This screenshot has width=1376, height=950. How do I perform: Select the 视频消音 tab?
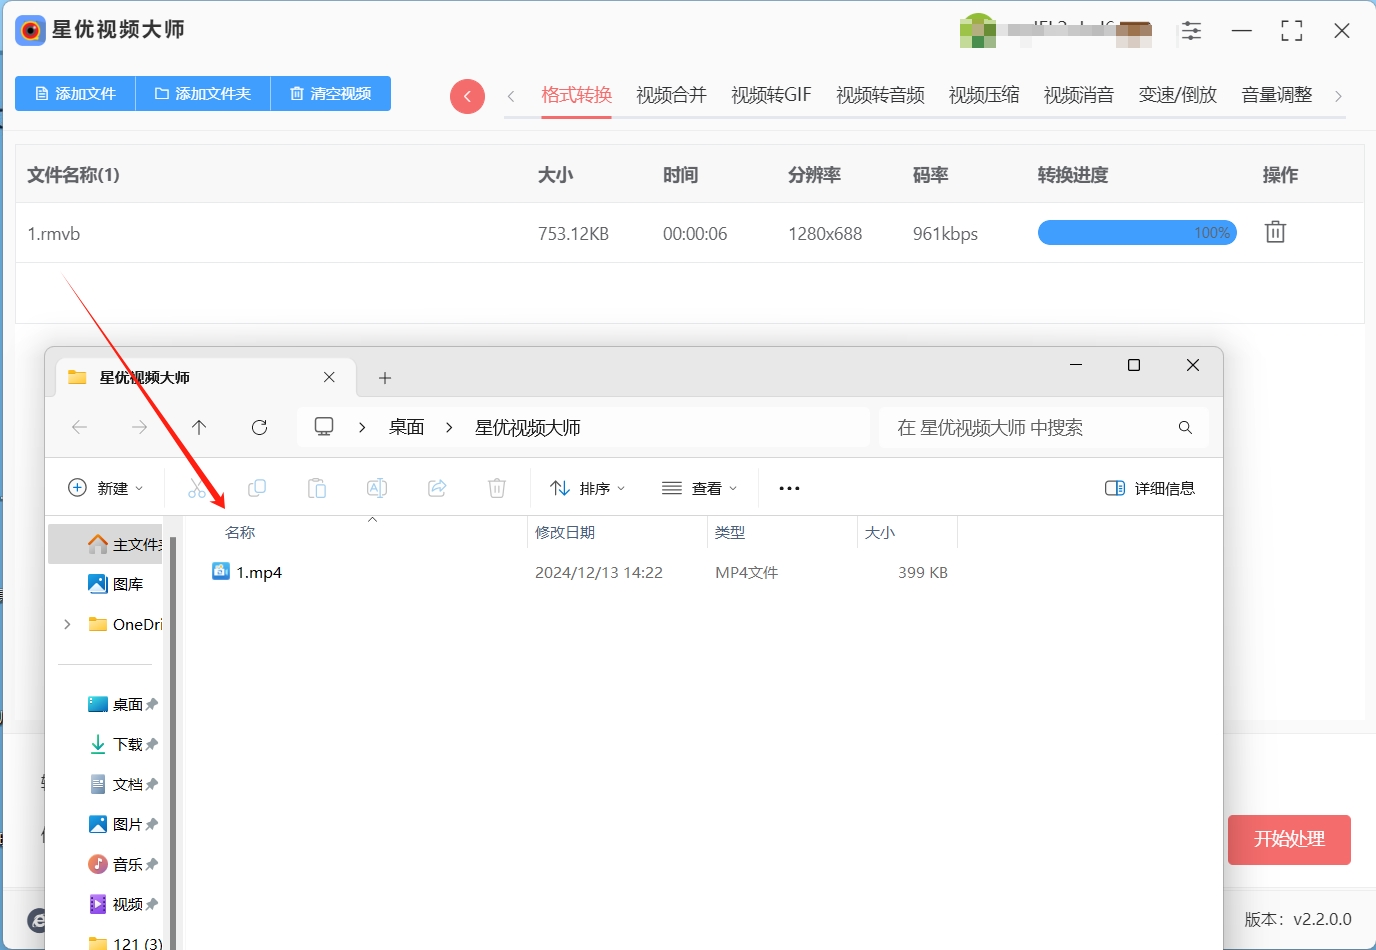(1079, 95)
